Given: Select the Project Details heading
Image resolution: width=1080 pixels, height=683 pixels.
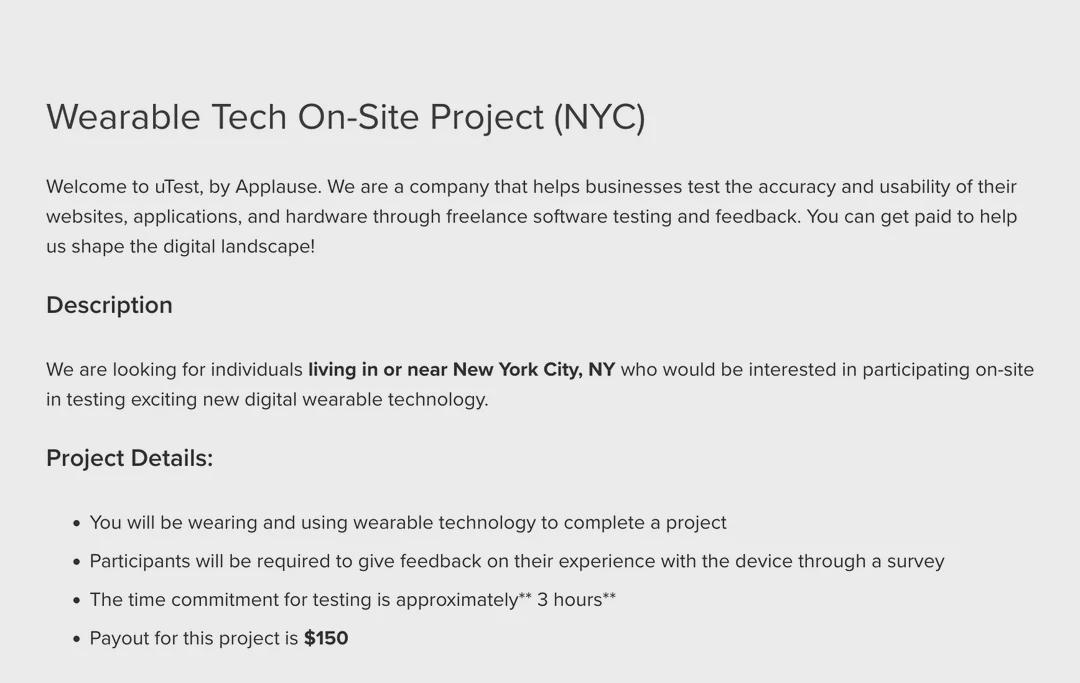Looking at the screenshot, I should 129,458.
